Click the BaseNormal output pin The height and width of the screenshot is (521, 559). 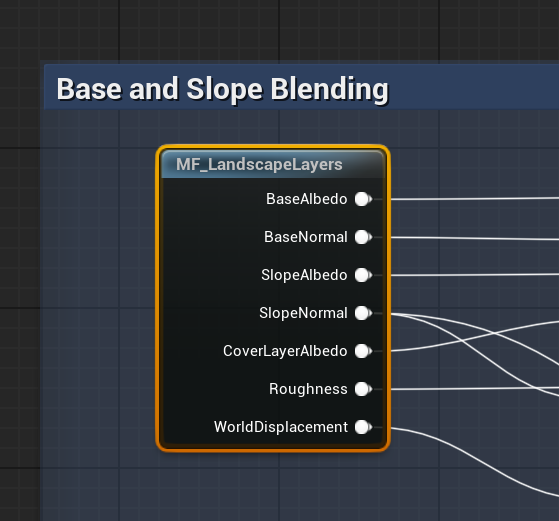point(363,237)
